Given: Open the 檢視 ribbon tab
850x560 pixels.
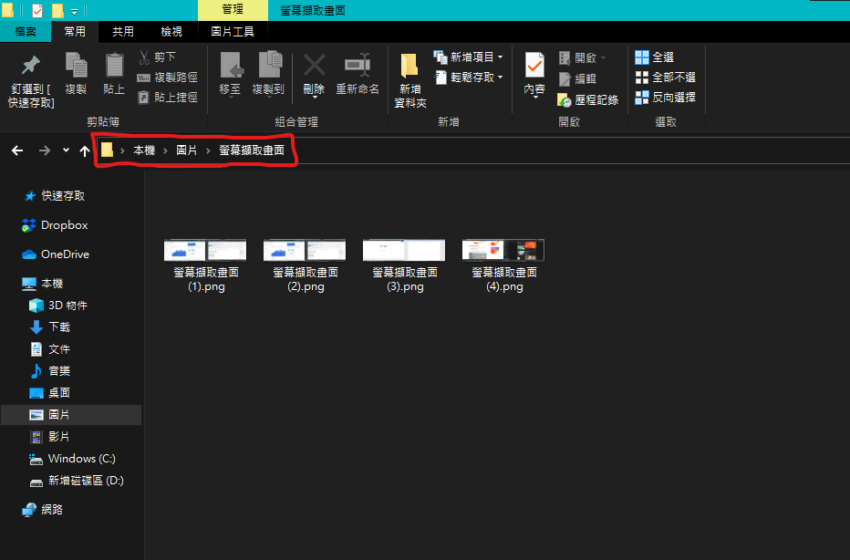Looking at the screenshot, I should click(x=172, y=31).
